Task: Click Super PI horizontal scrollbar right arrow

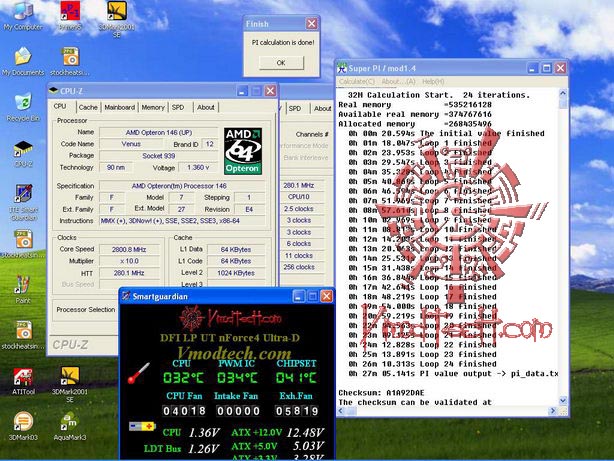Action: [x=553, y=411]
